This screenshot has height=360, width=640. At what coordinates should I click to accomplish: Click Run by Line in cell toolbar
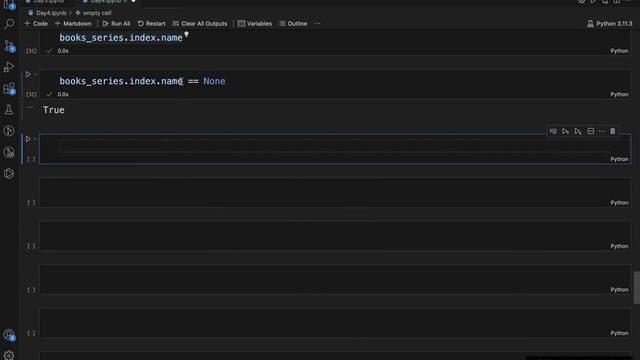pos(553,131)
